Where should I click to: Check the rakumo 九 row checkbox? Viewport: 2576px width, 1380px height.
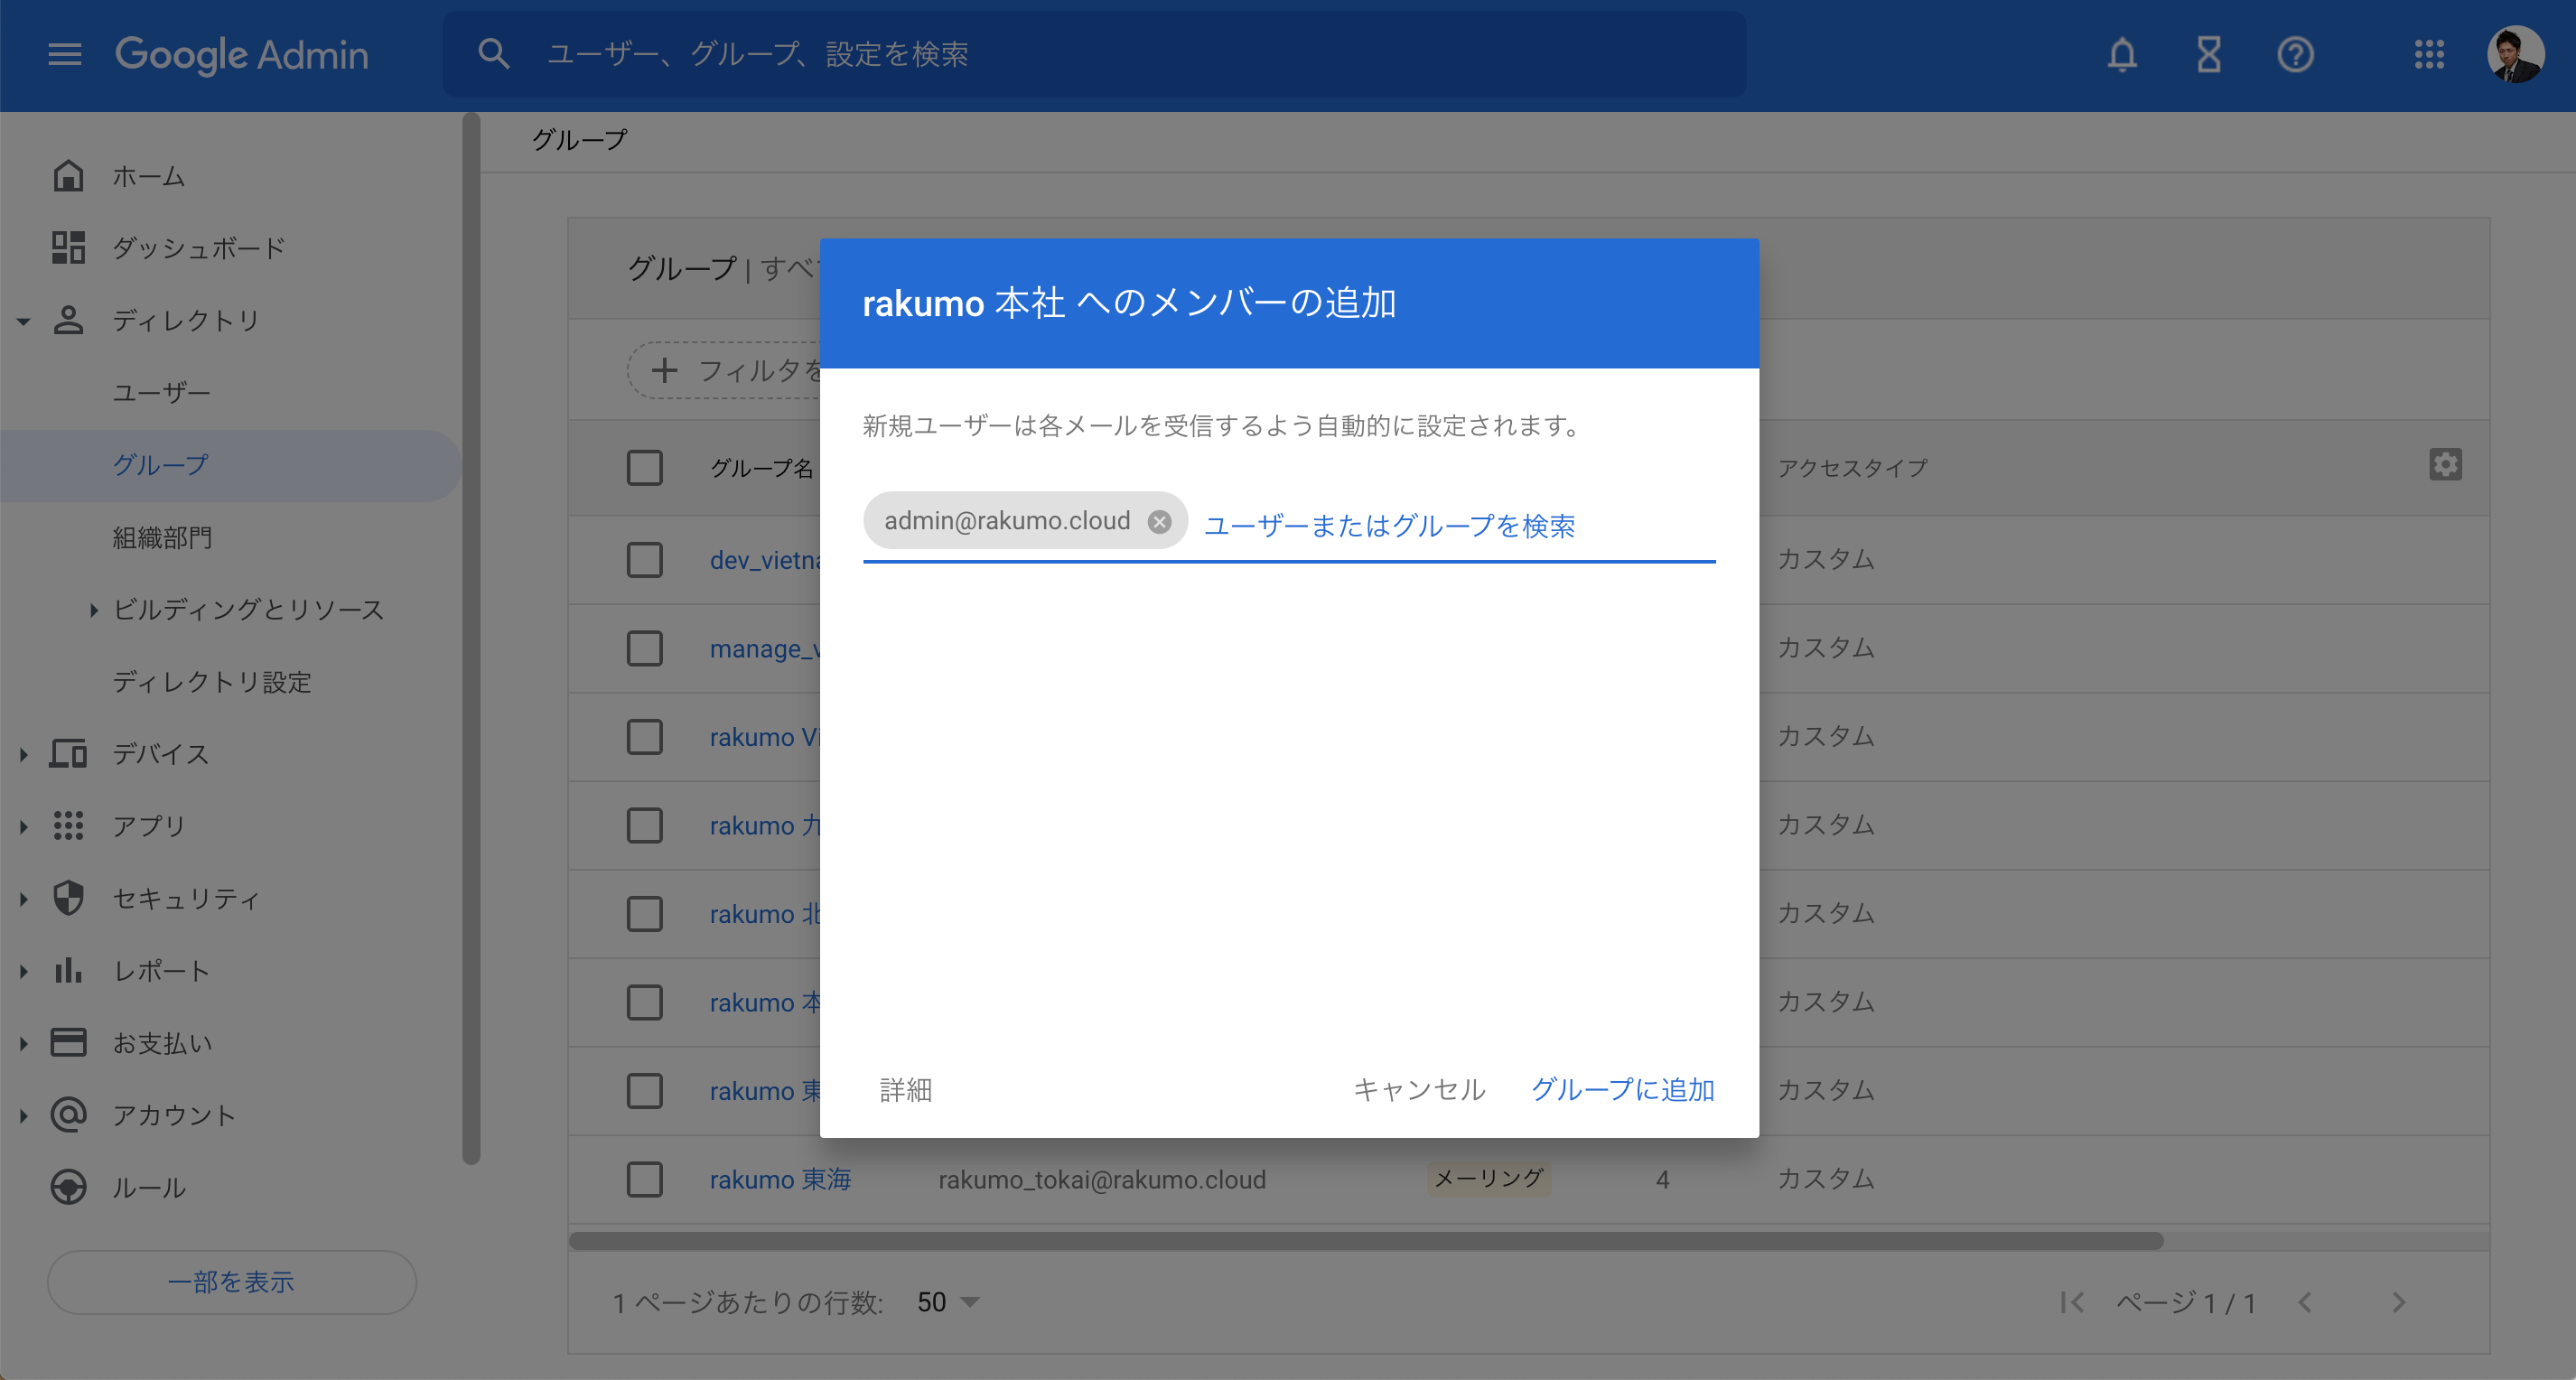(644, 825)
